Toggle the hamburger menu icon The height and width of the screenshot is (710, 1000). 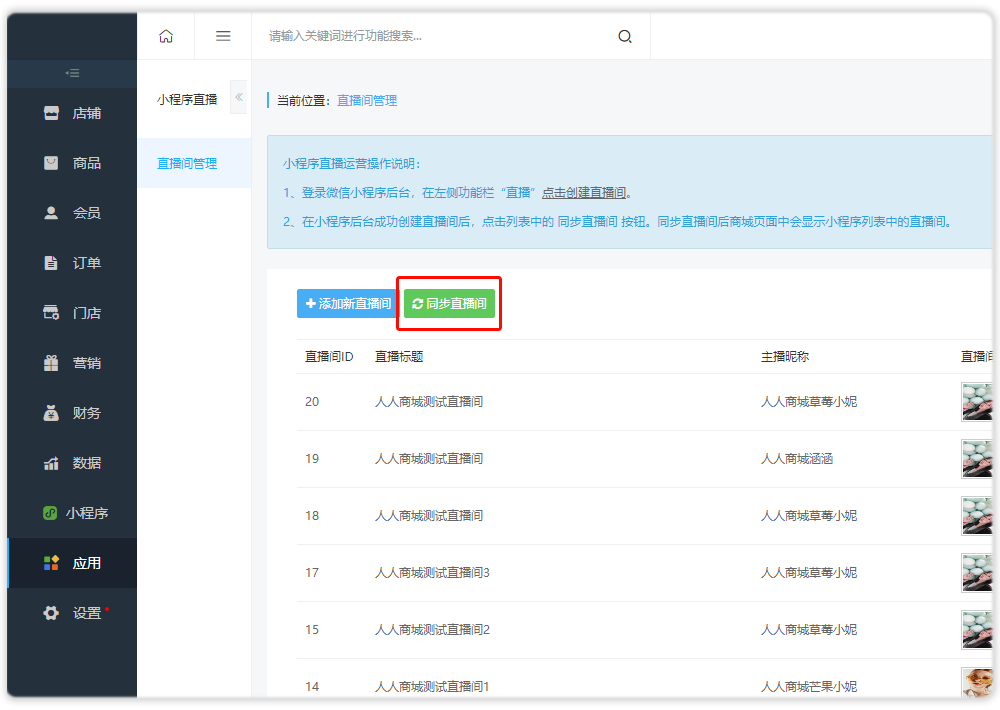click(x=223, y=36)
